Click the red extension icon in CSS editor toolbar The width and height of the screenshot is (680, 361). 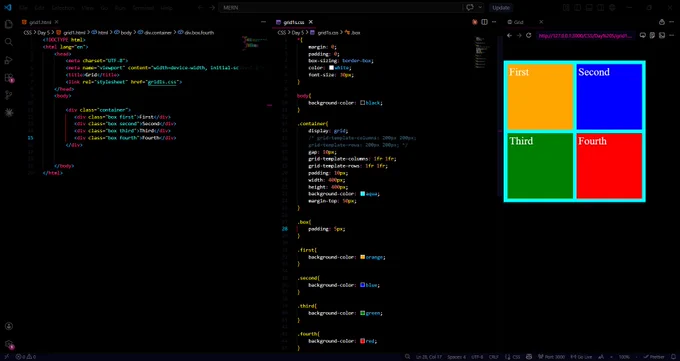(475, 22)
